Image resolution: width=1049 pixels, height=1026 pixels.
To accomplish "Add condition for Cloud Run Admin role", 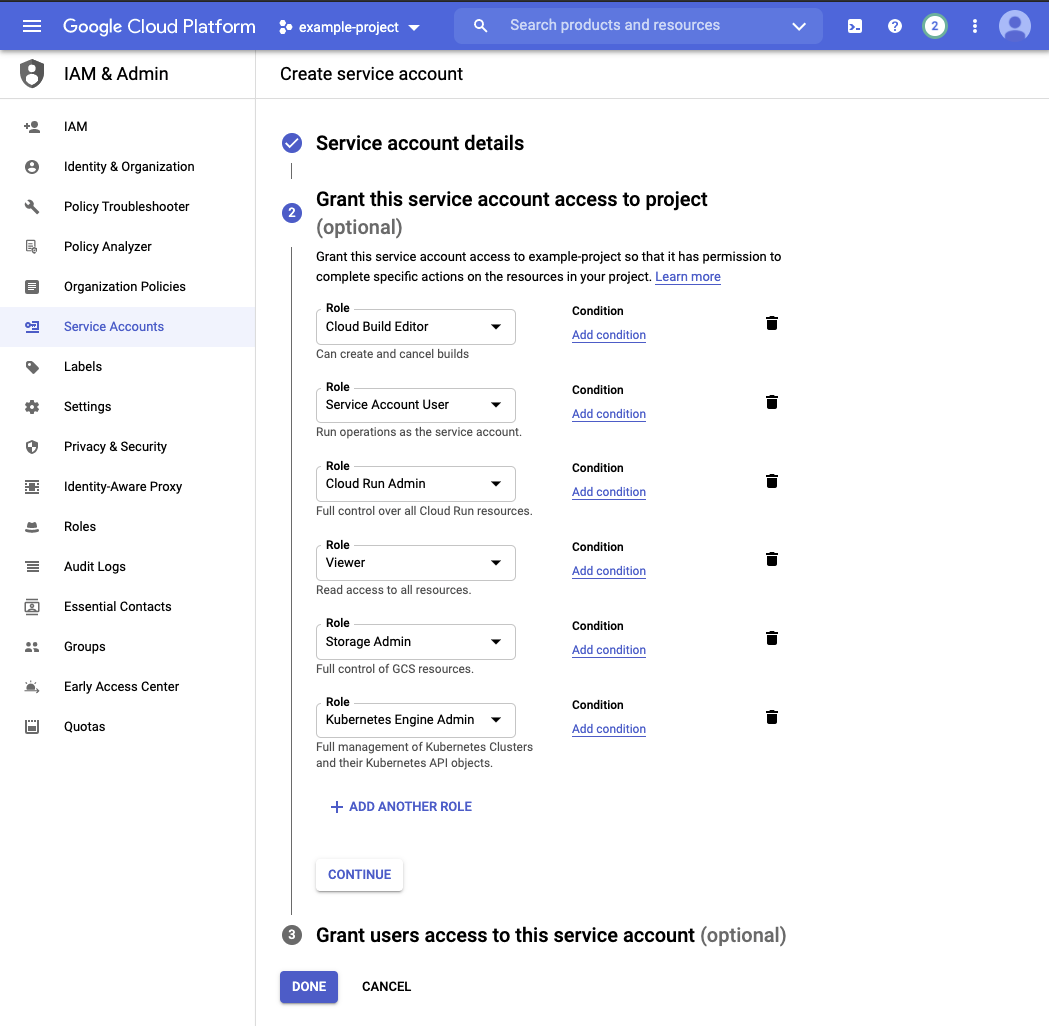I will [x=609, y=492].
